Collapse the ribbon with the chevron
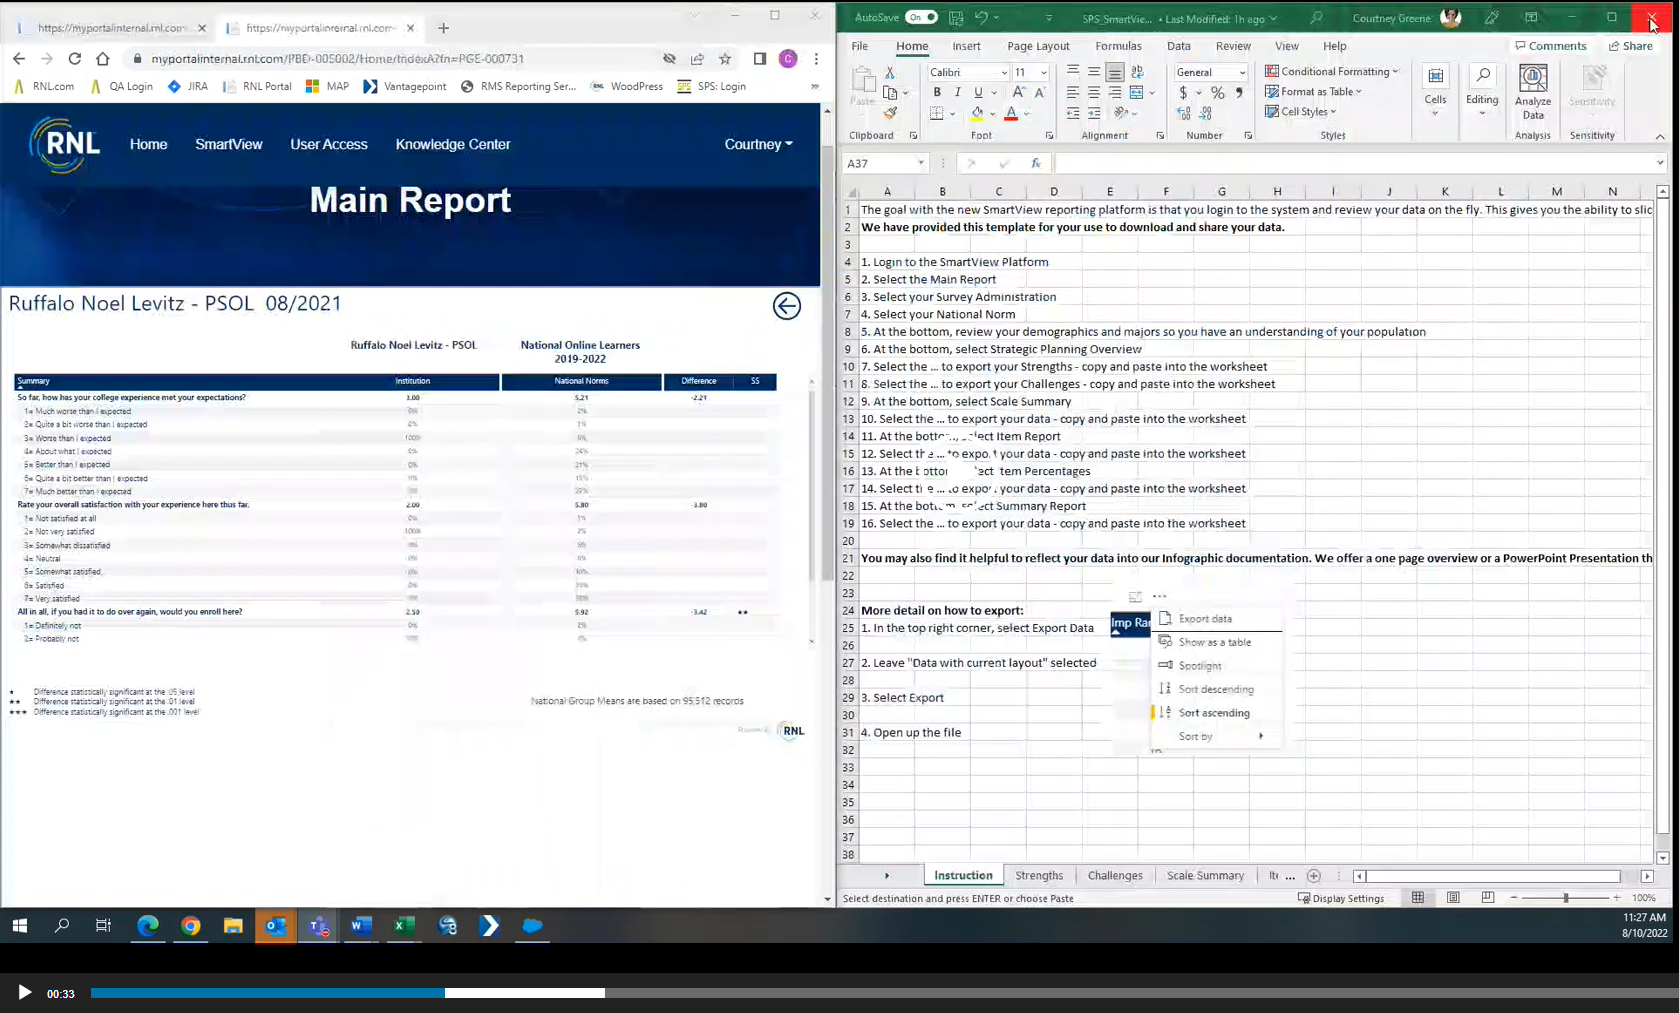The width and height of the screenshot is (1679, 1013). point(1660,136)
